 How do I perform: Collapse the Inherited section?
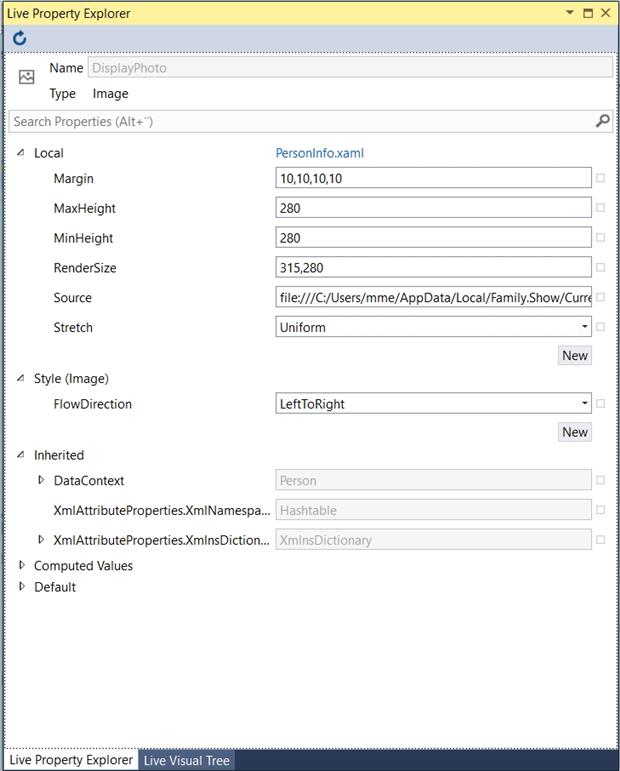(x=21, y=455)
